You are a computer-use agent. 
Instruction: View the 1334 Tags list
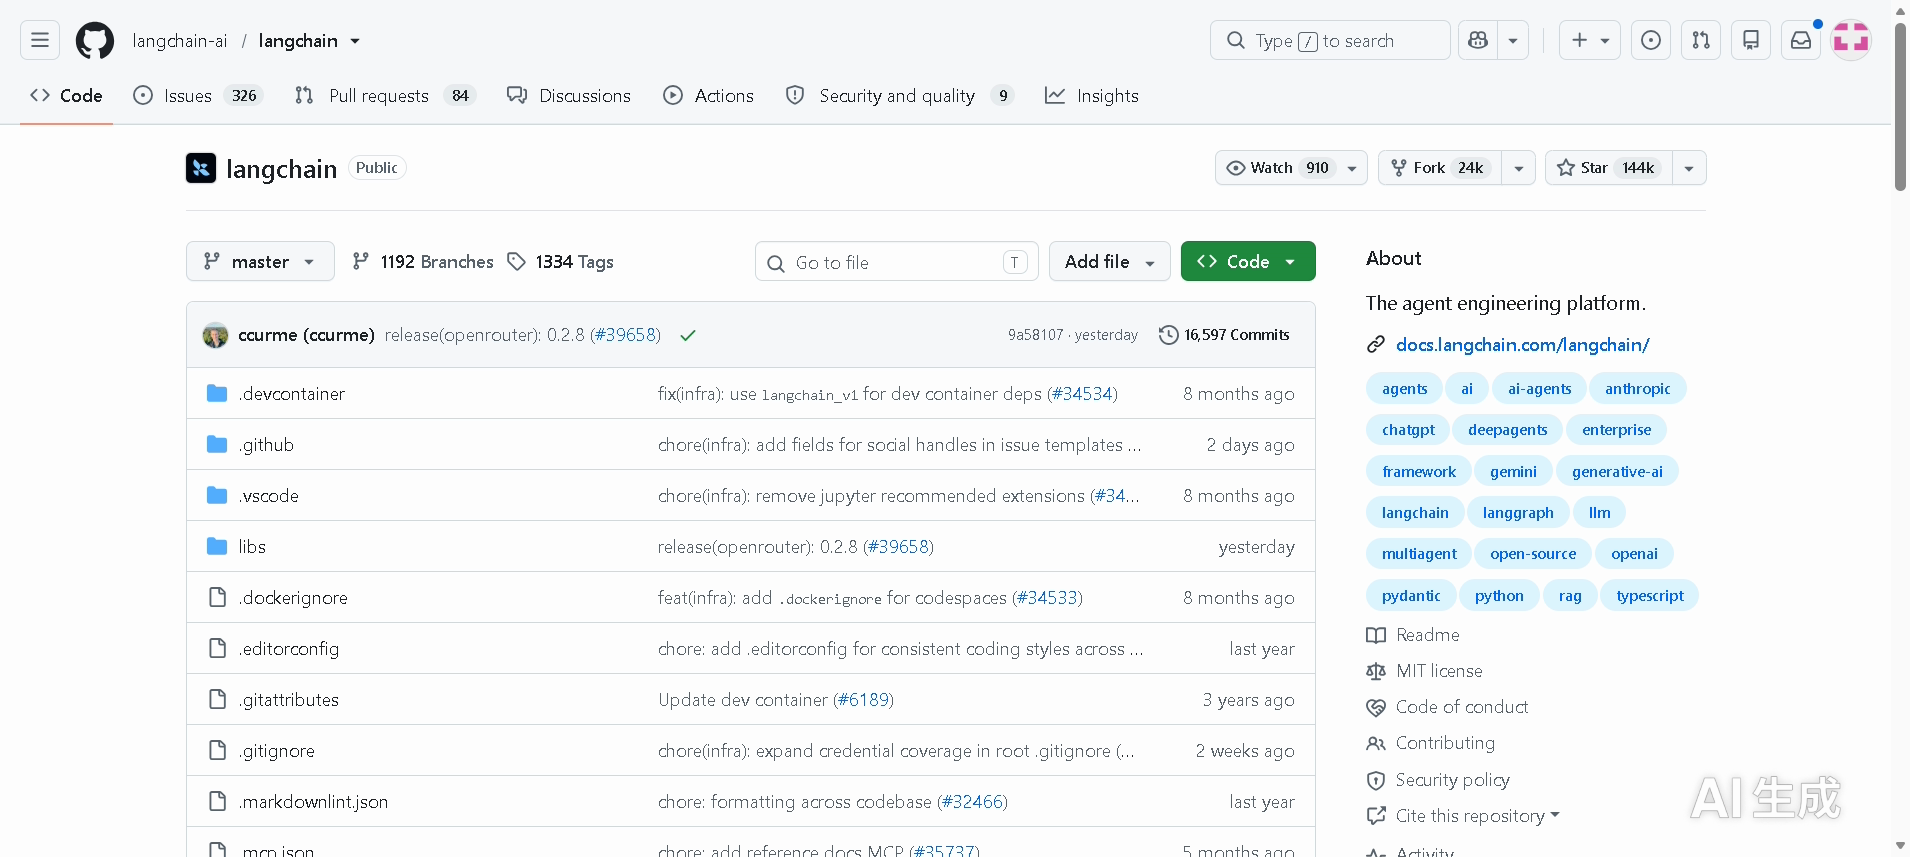pos(561,262)
